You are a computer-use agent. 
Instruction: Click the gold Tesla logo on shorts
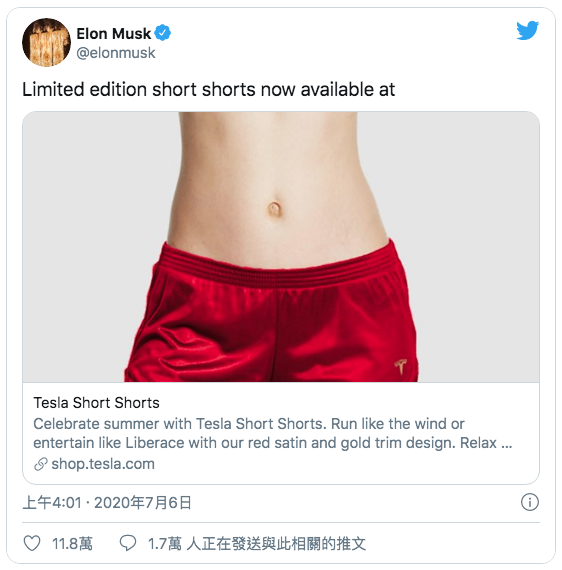[401, 366]
